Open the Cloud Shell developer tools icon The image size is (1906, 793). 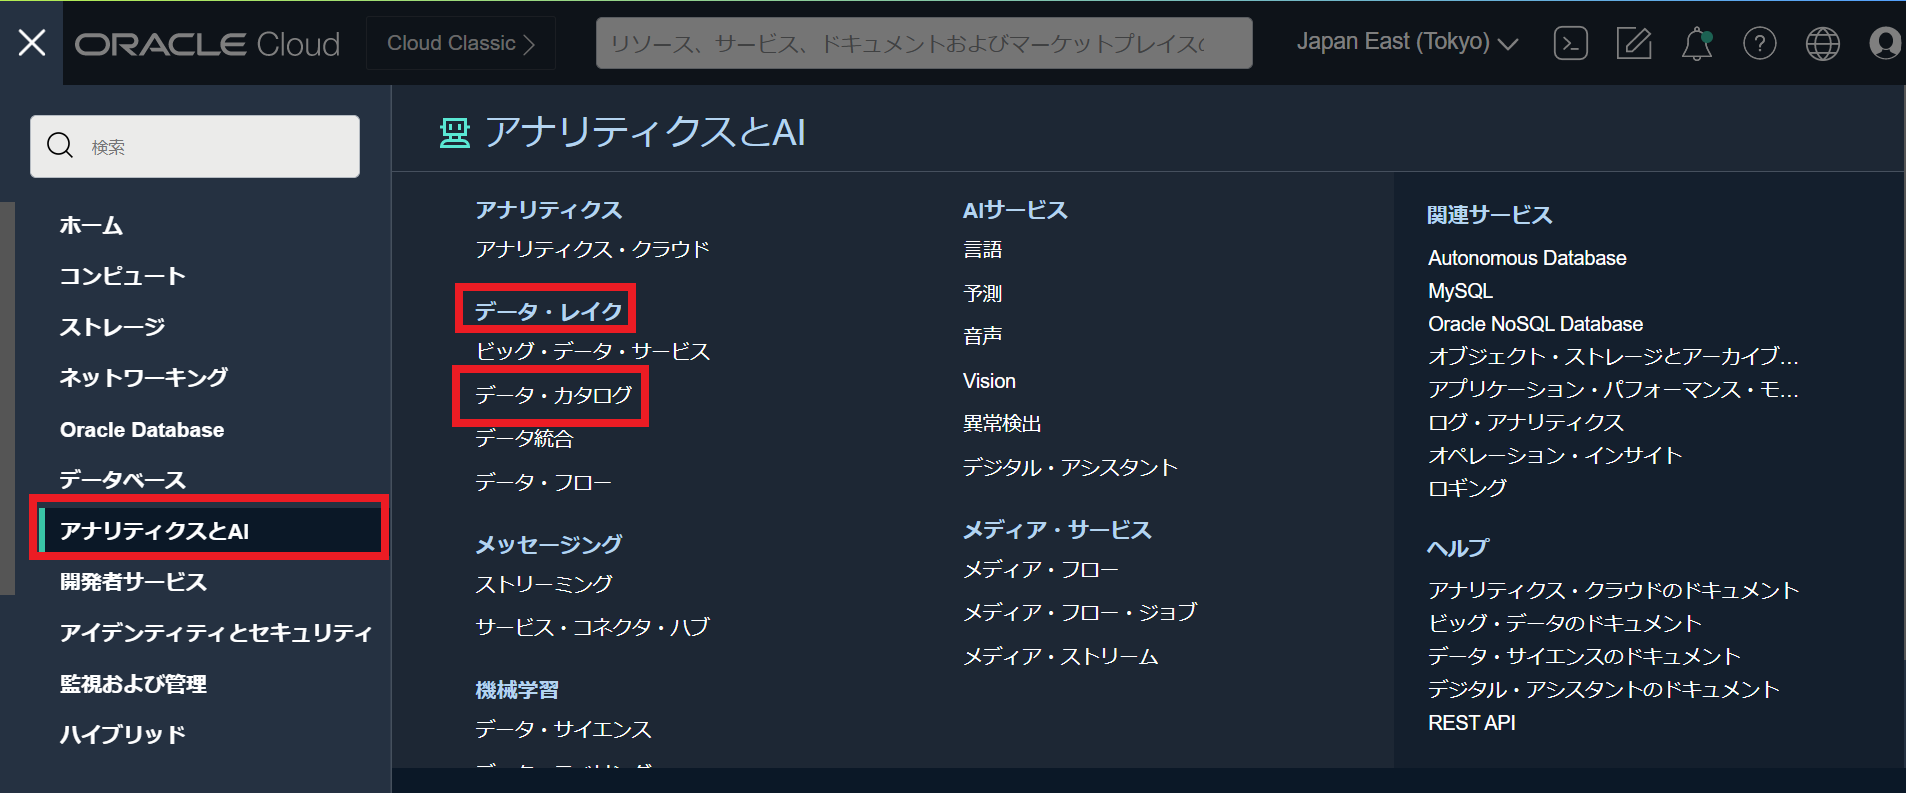click(x=1570, y=43)
